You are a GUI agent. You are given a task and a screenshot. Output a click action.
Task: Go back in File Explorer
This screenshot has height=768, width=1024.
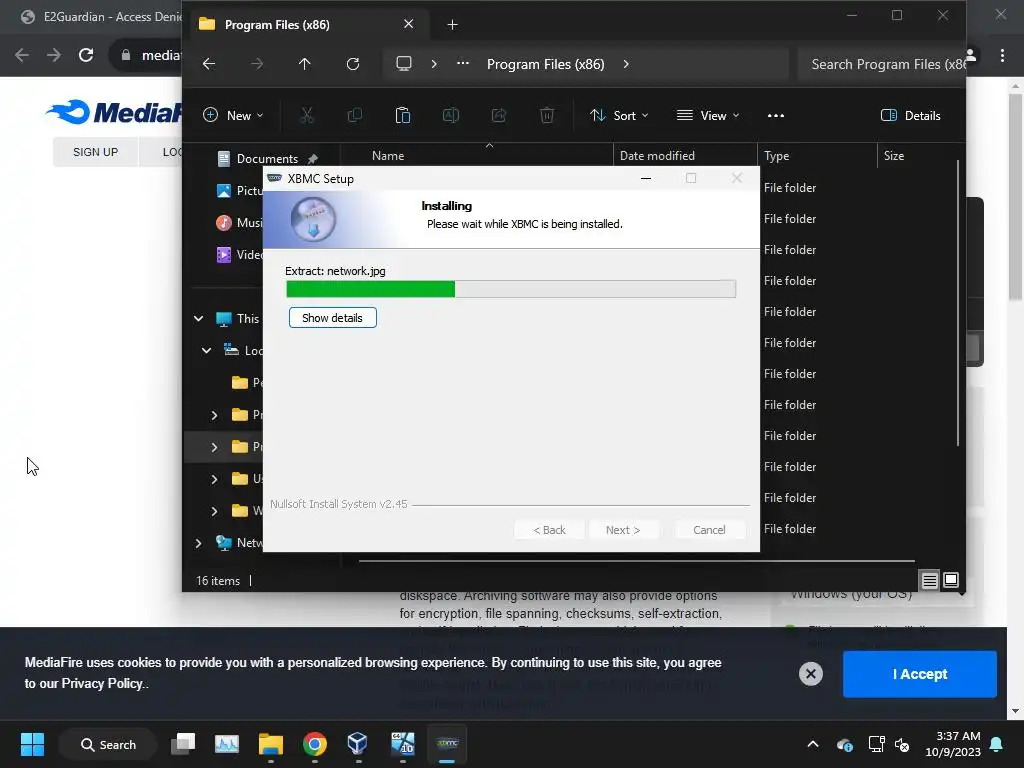point(209,64)
